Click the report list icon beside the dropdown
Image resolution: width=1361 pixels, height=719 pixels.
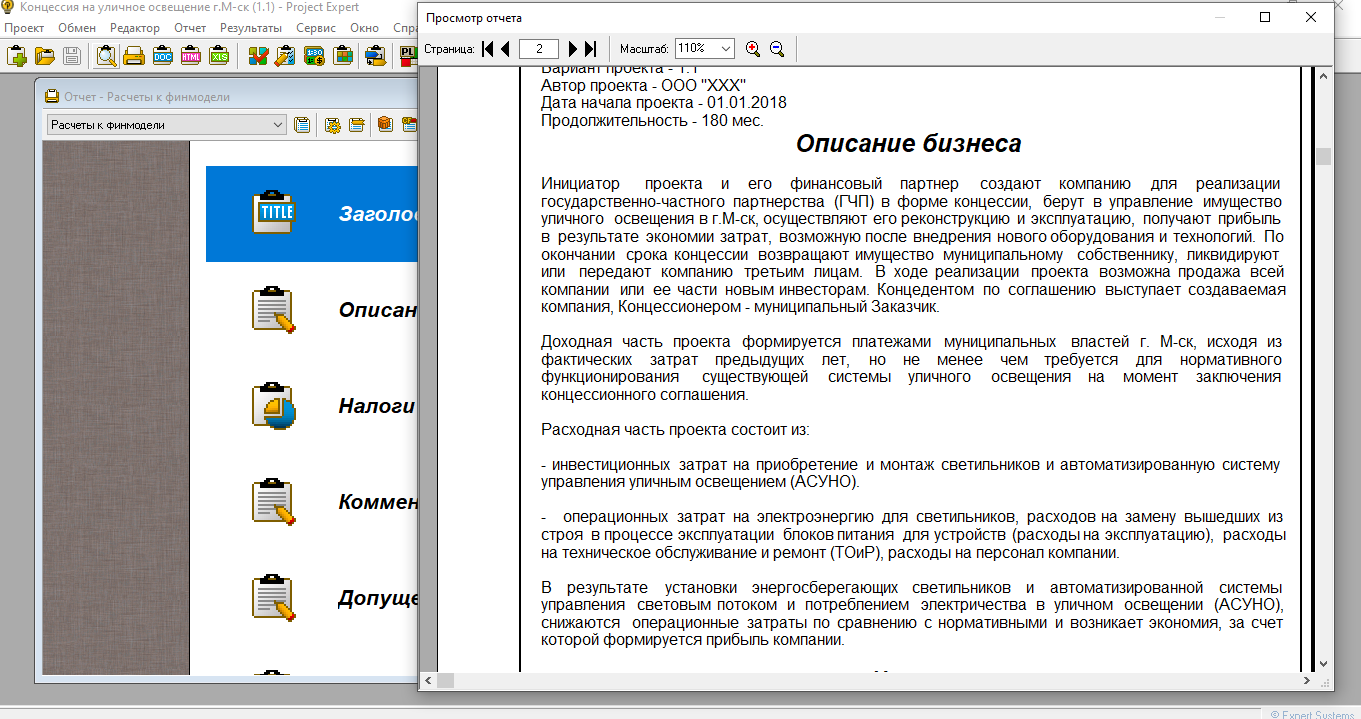(x=302, y=125)
